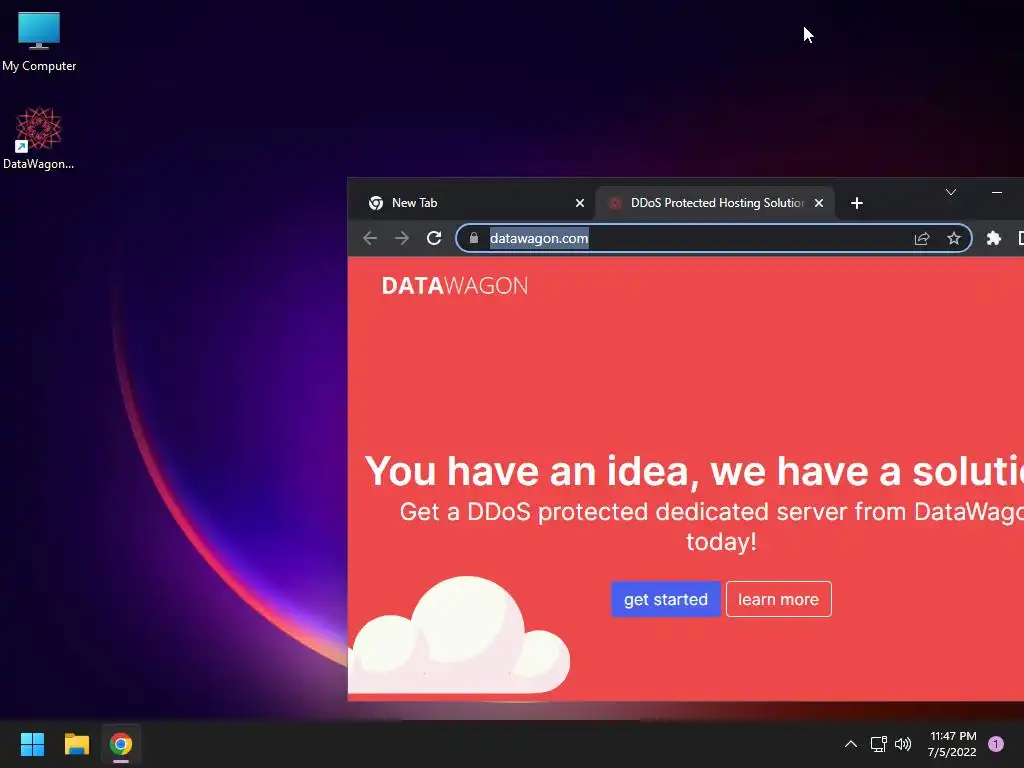Open volume control from the system tray
The image size is (1024, 768).
point(903,744)
